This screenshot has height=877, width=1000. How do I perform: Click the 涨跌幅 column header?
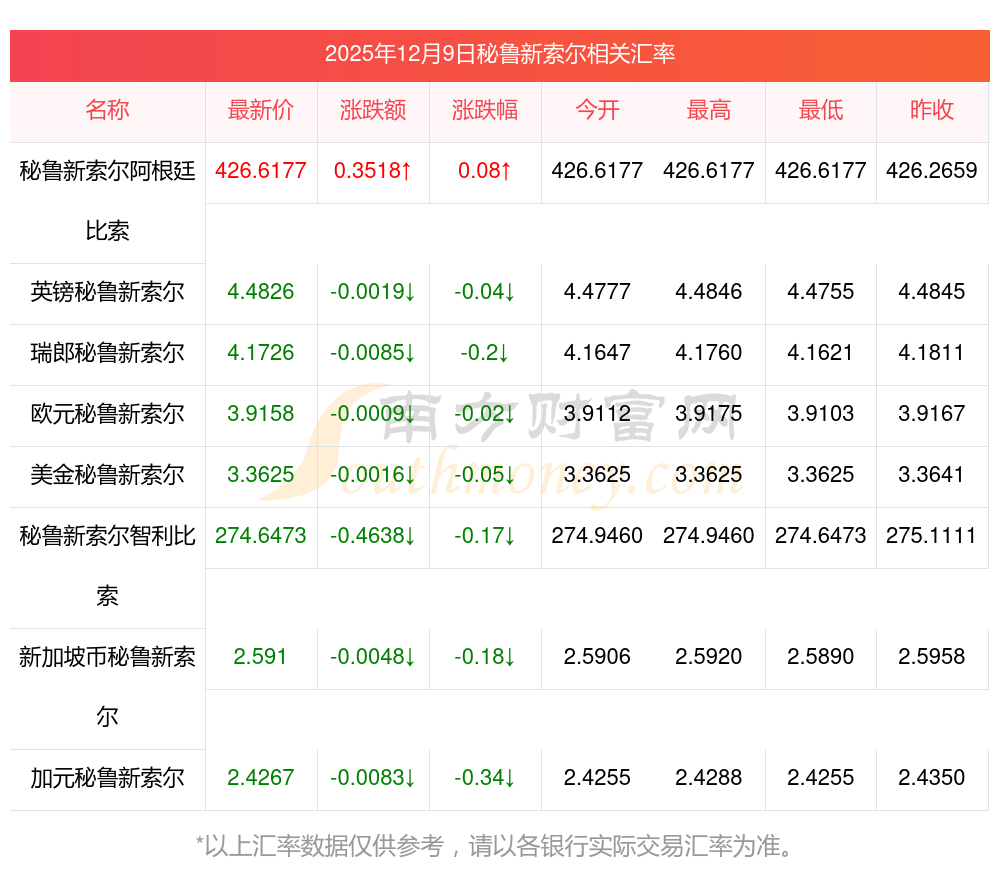point(485,110)
